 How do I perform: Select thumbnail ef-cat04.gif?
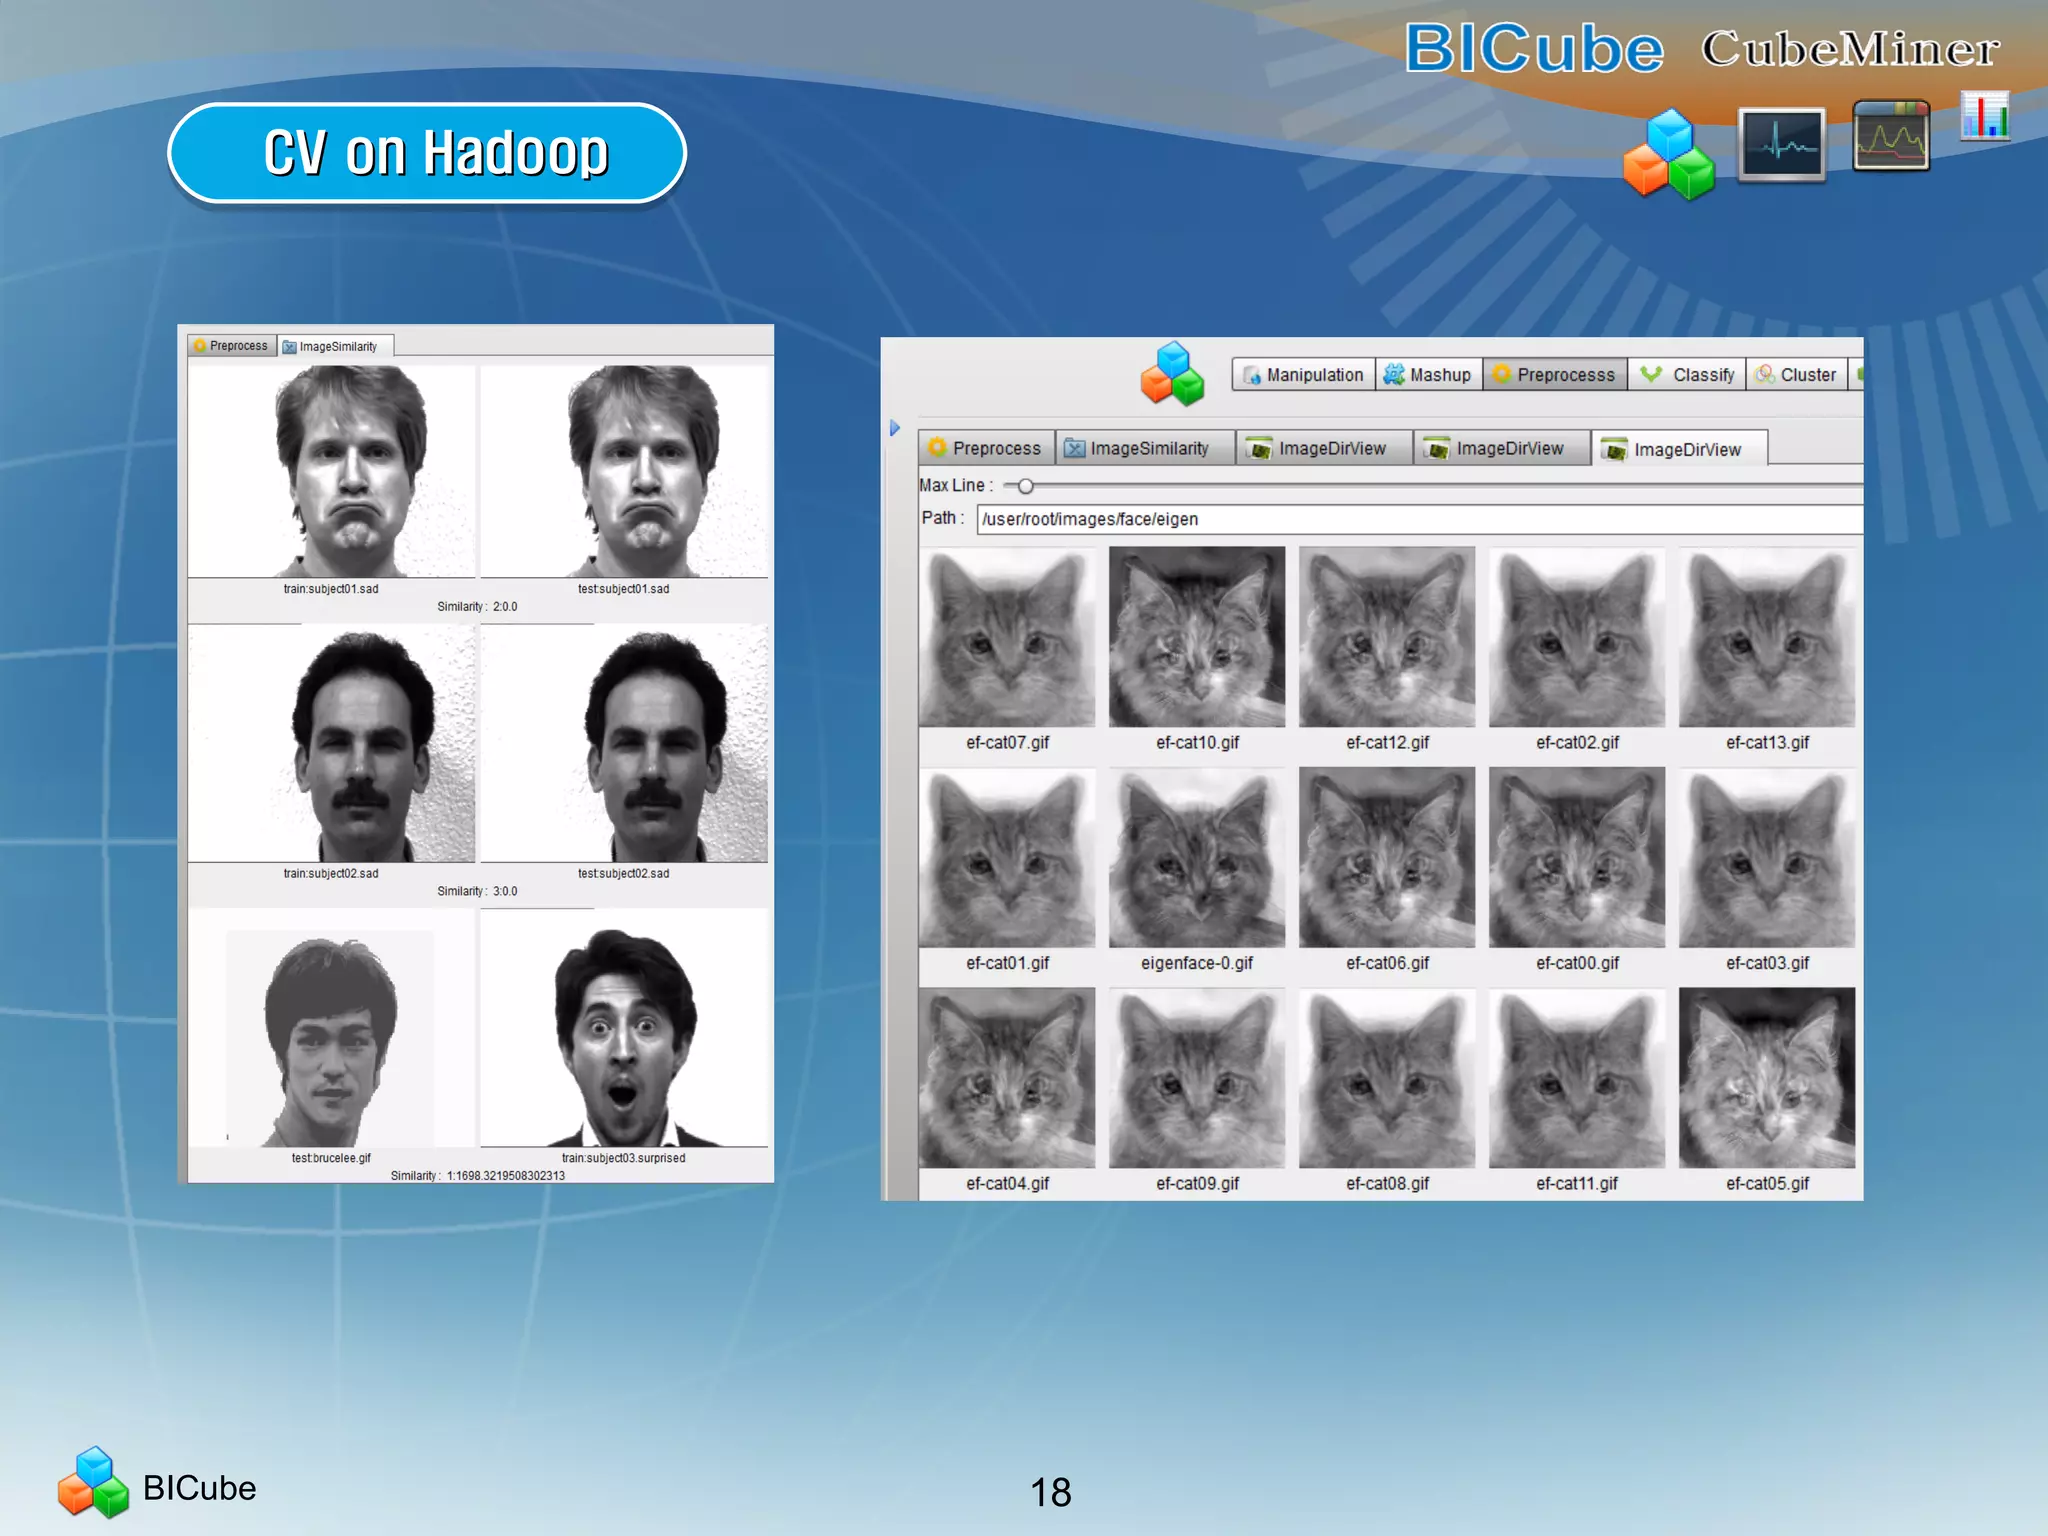(1007, 1077)
